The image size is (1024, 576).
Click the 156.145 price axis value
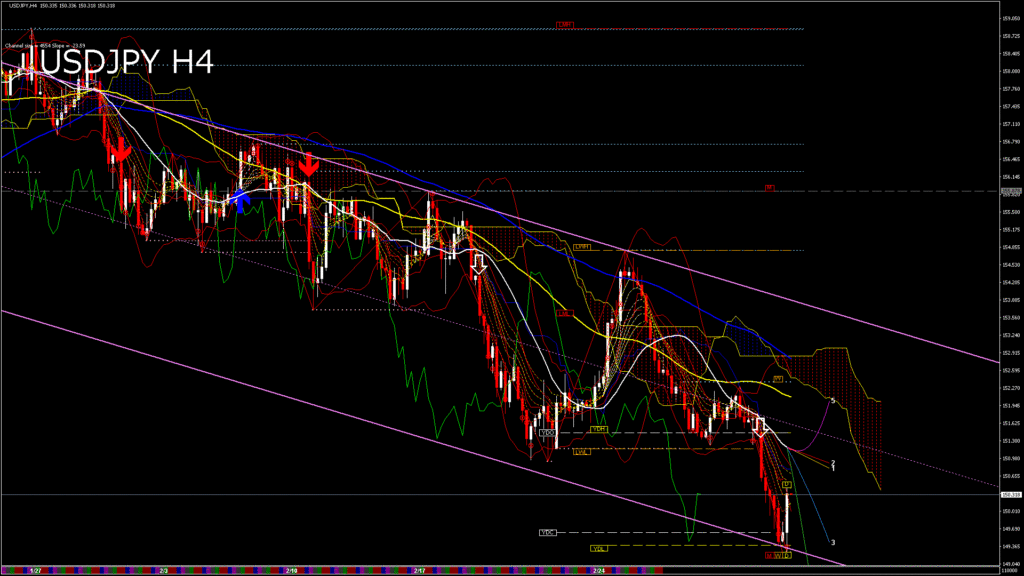coord(1011,176)
